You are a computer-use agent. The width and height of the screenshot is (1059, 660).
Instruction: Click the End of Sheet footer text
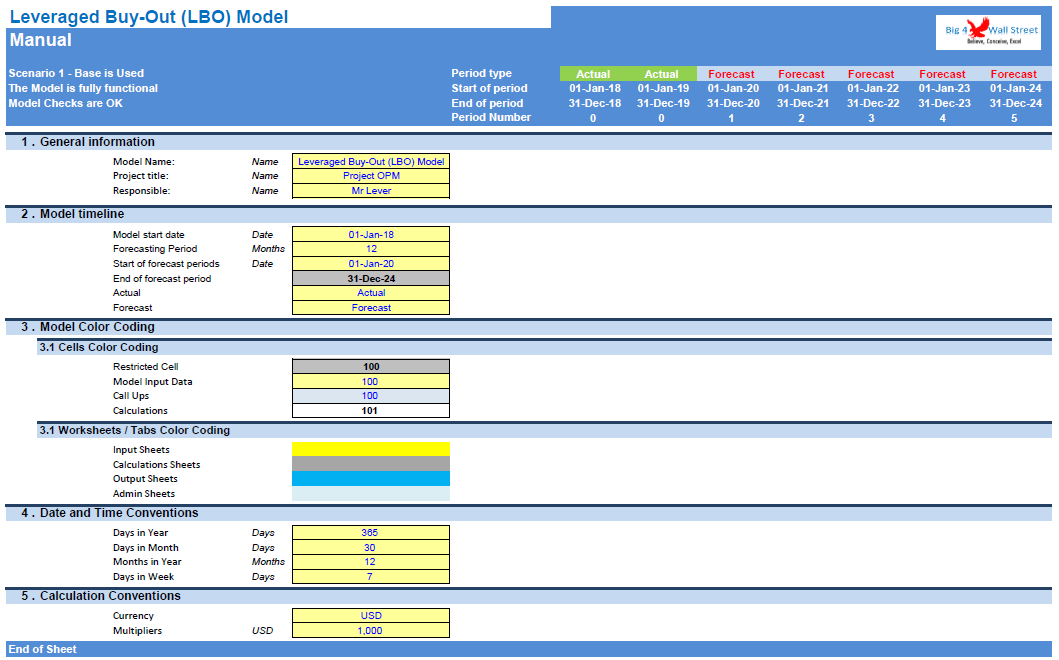(x=43, y=649)
